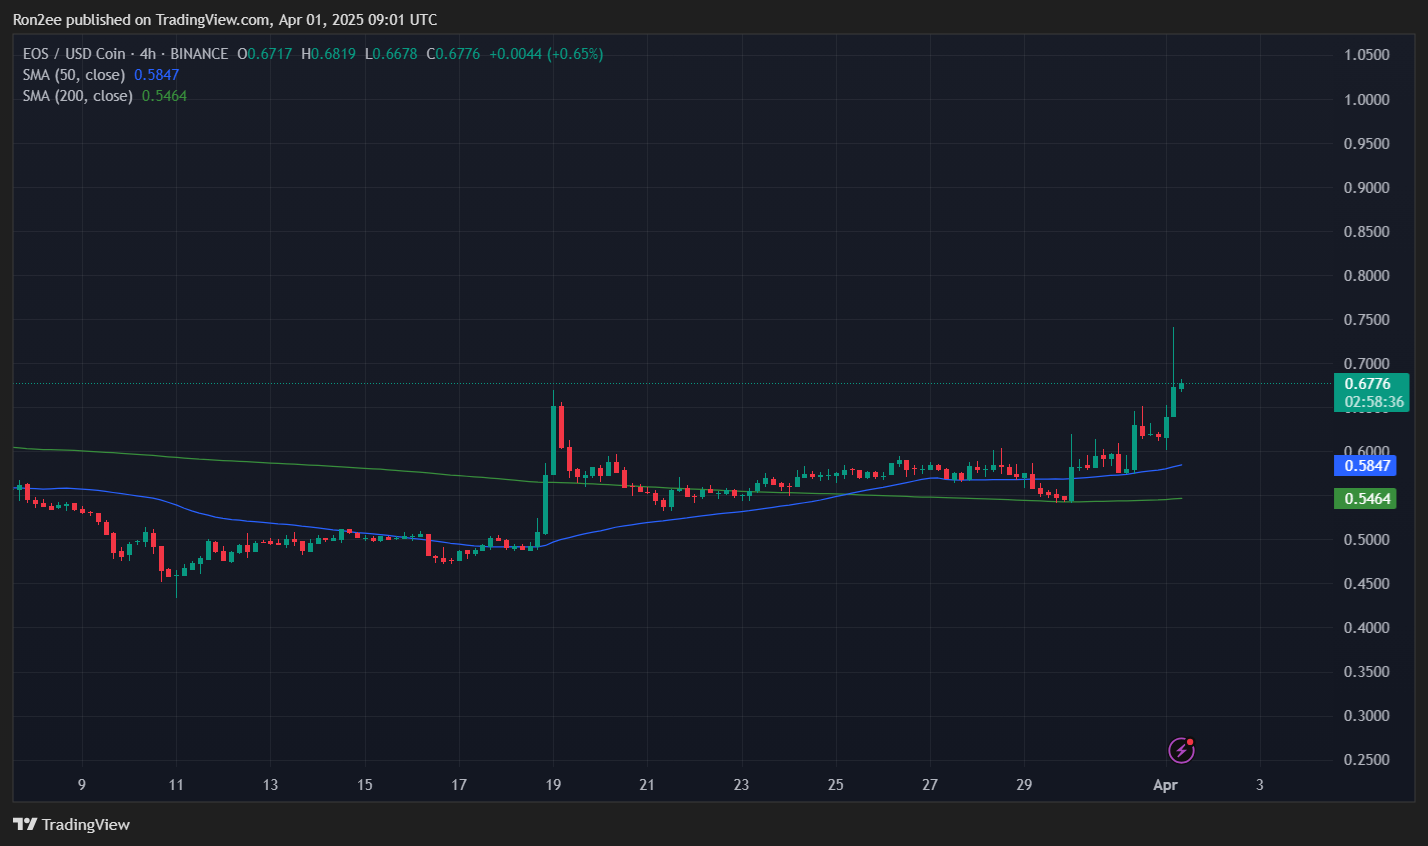Click the purple lightning bolt icon on chart
1428x846 pixels.
coord(1181,750)
